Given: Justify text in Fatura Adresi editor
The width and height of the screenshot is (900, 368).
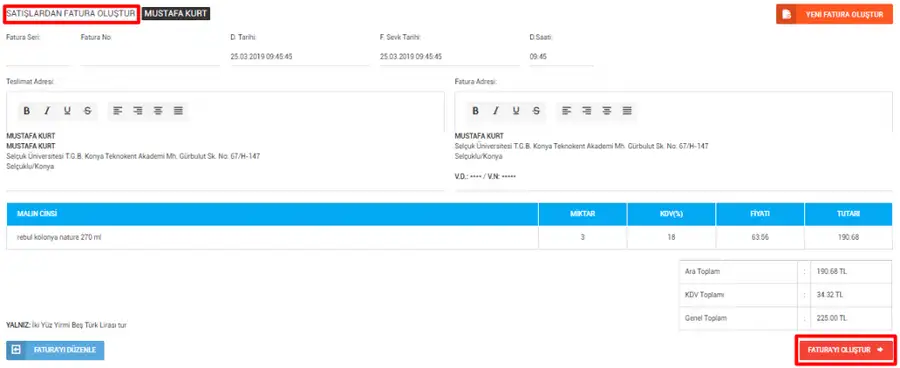Looking at the screenshot, I should [627, 111].
